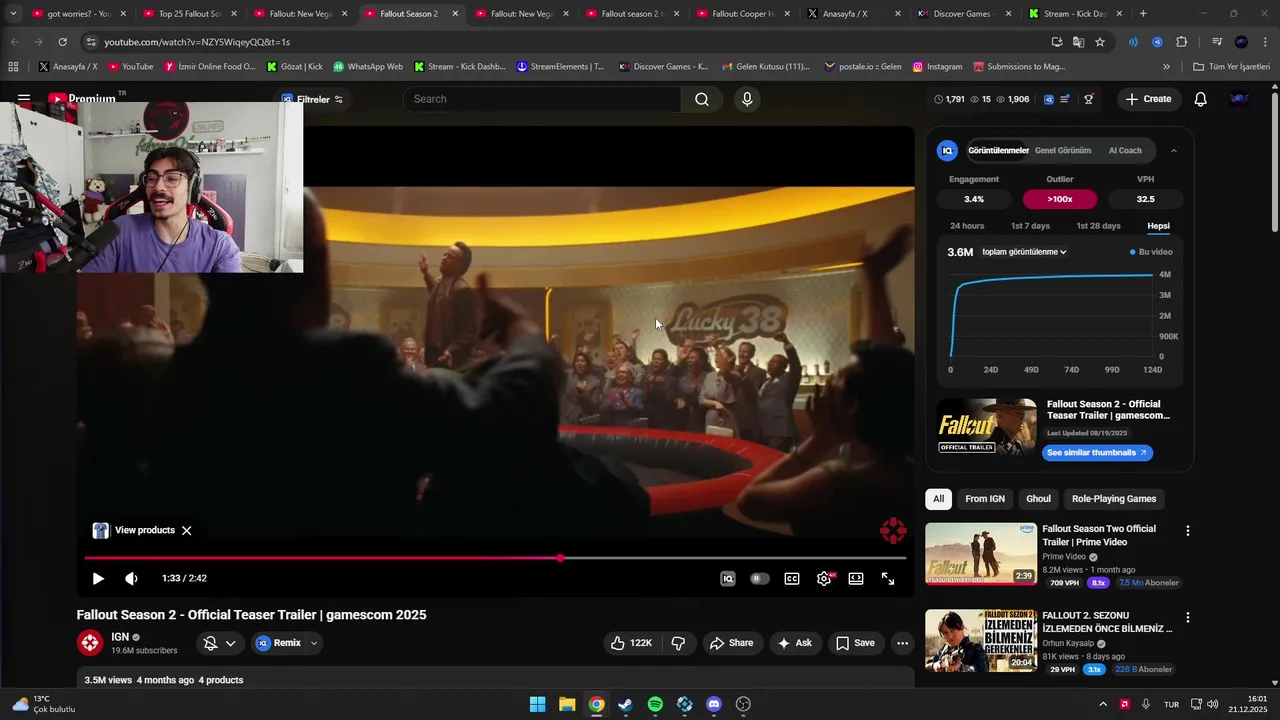Screen dimensions: 1280x720
Task: Open more actions three-dot menu under video
Action: coord(902,643)
